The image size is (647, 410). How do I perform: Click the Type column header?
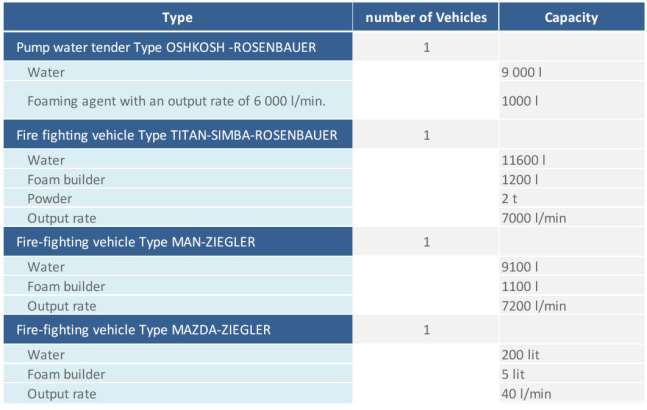(178, 17)
